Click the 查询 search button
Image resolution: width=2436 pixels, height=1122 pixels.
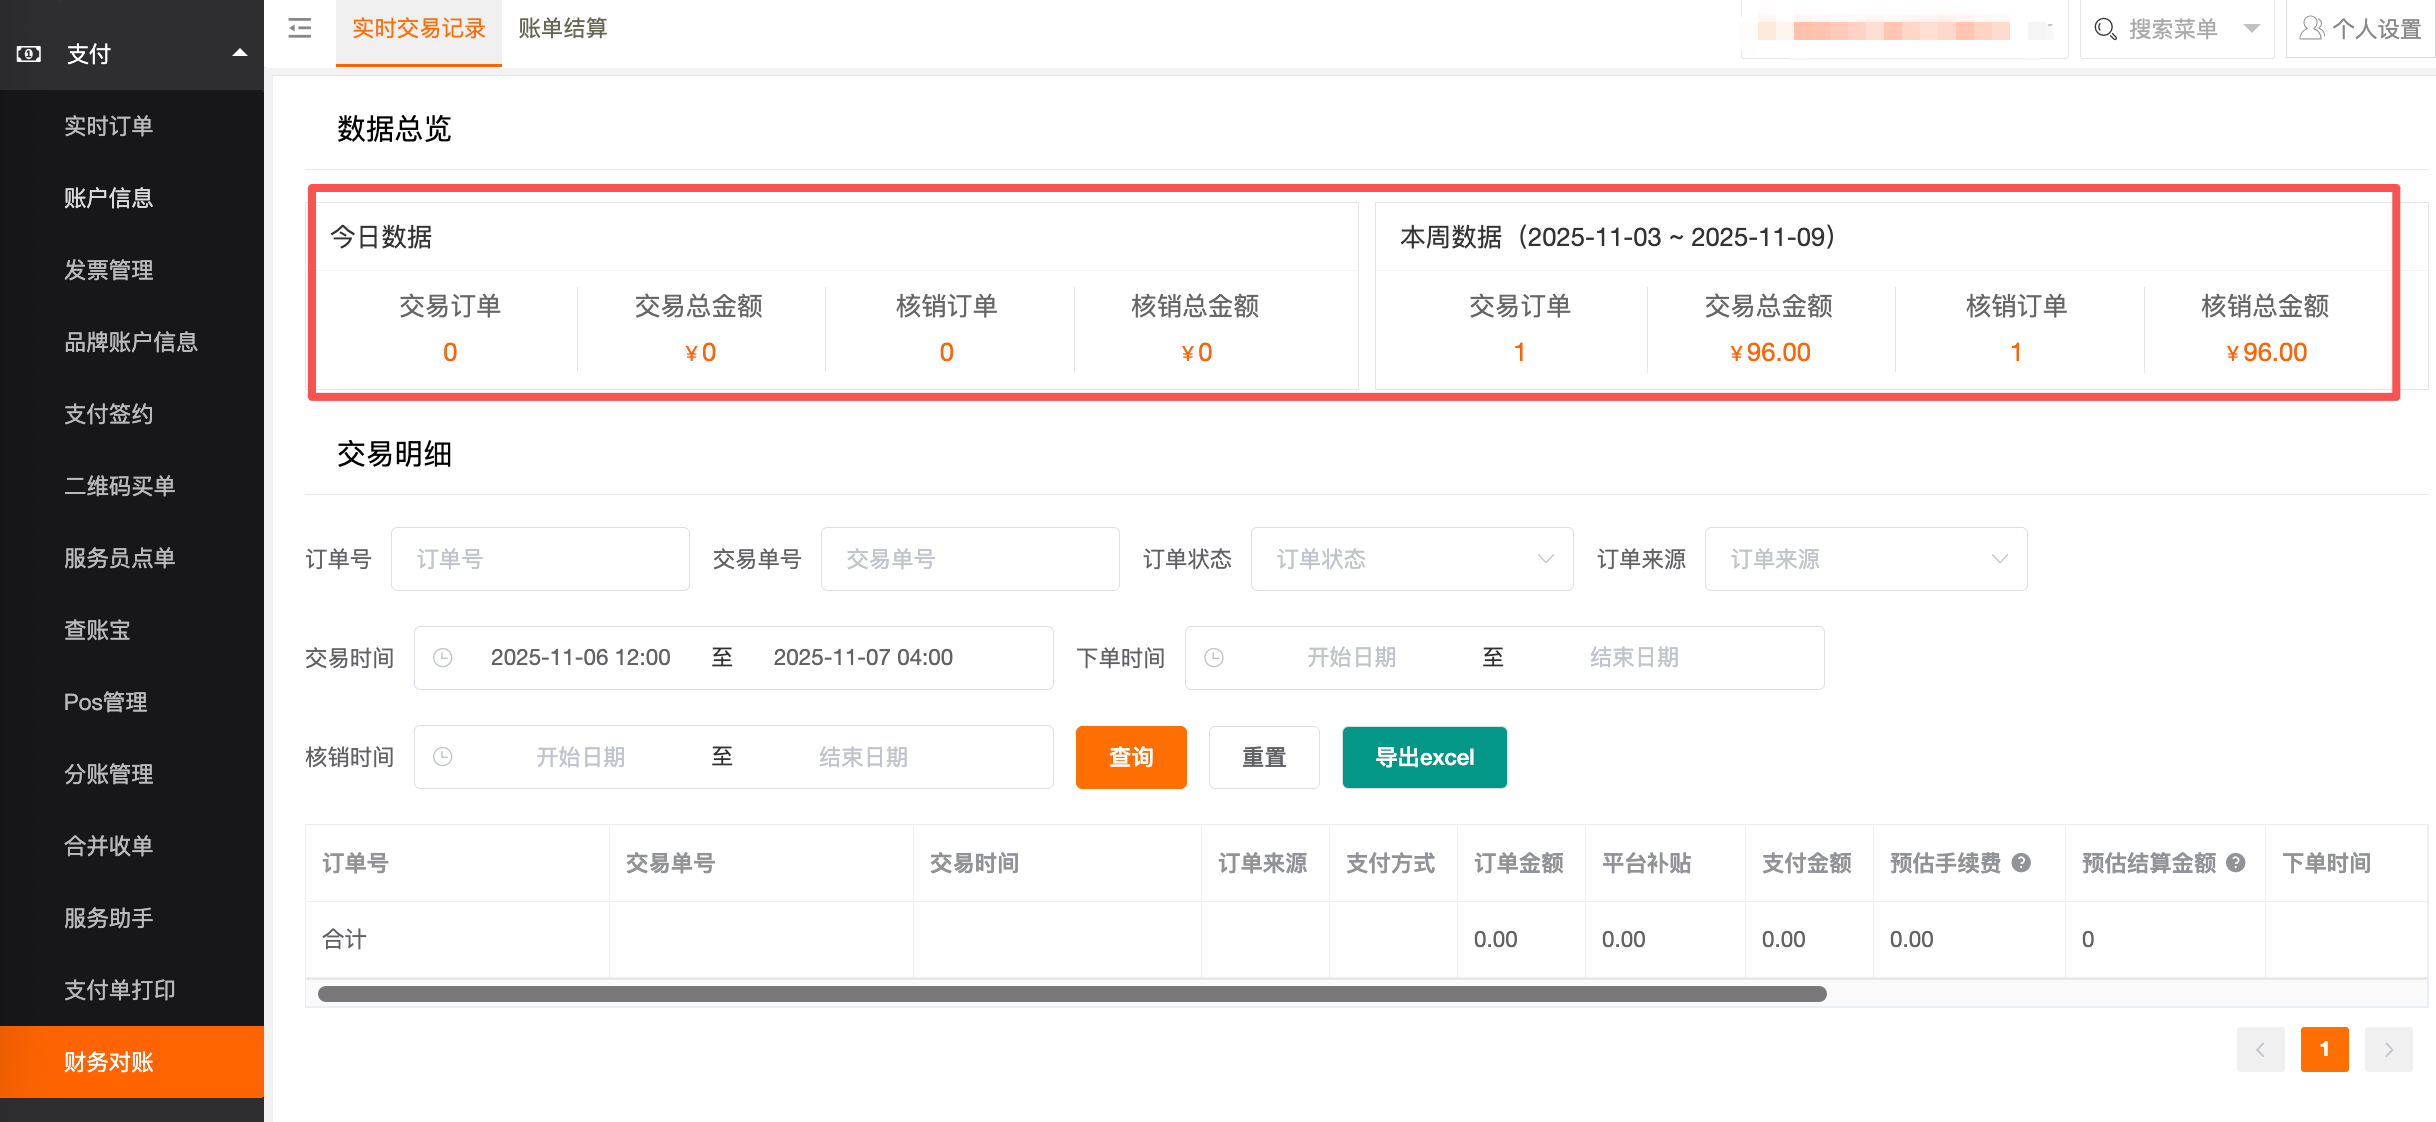click(x=1130, y=757)
